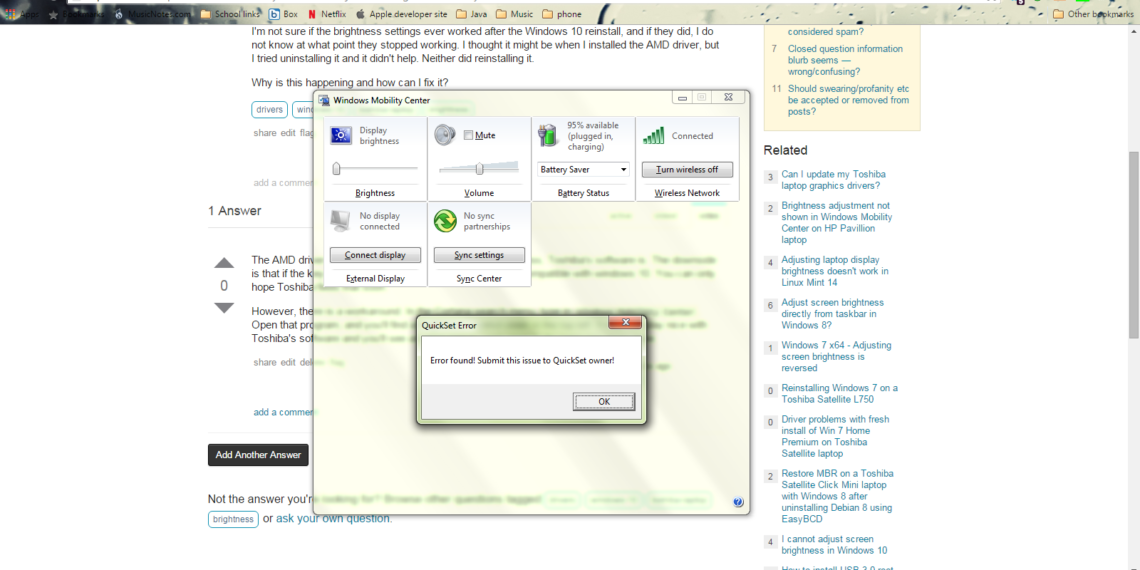Open the Box bookmark
Image resolution: width=1140 pixels, height=570 pixels.
coord(284,14)
